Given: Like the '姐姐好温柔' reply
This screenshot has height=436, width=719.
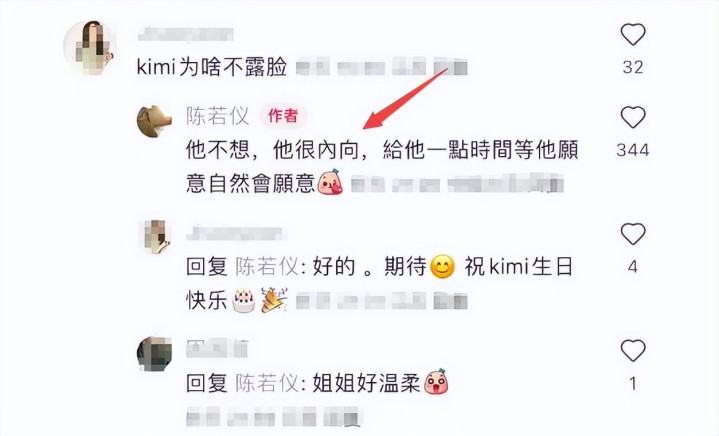Looking at the screenshot, I should (x=633, y=350).
